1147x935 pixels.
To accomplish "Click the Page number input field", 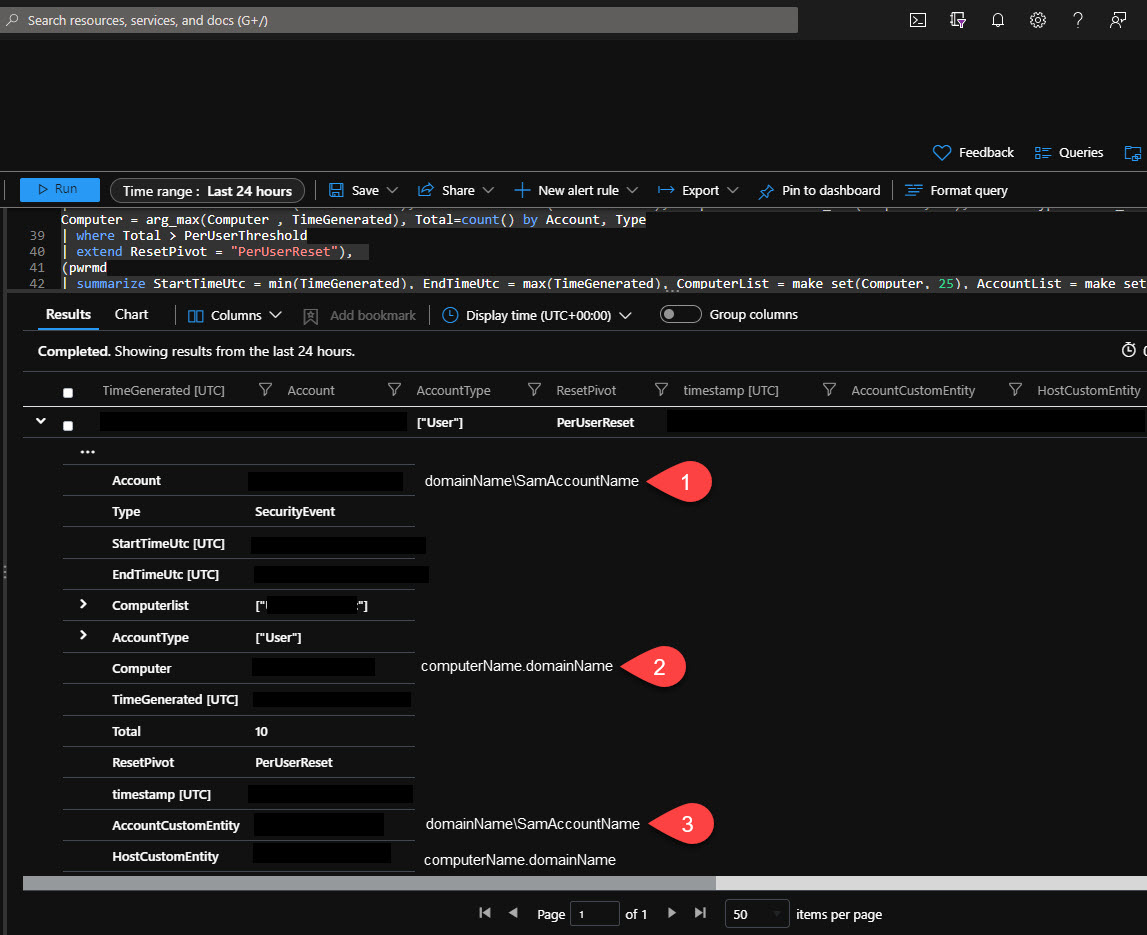I will click(x=595, y=913).
